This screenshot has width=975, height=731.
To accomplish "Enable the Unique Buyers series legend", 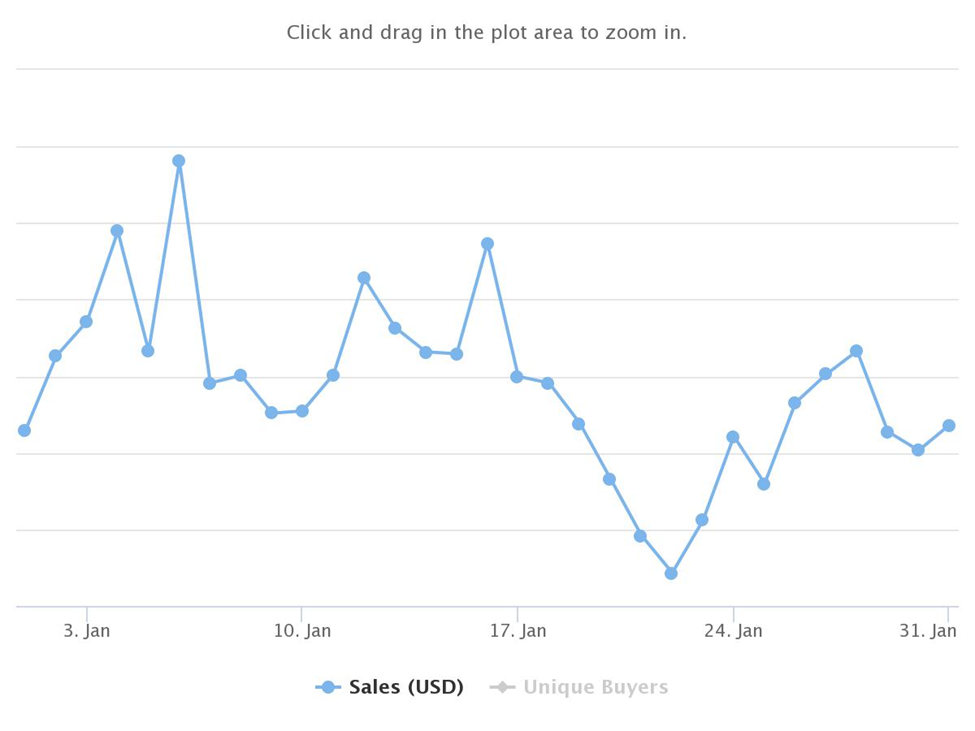I will click(x=594, y=688).
